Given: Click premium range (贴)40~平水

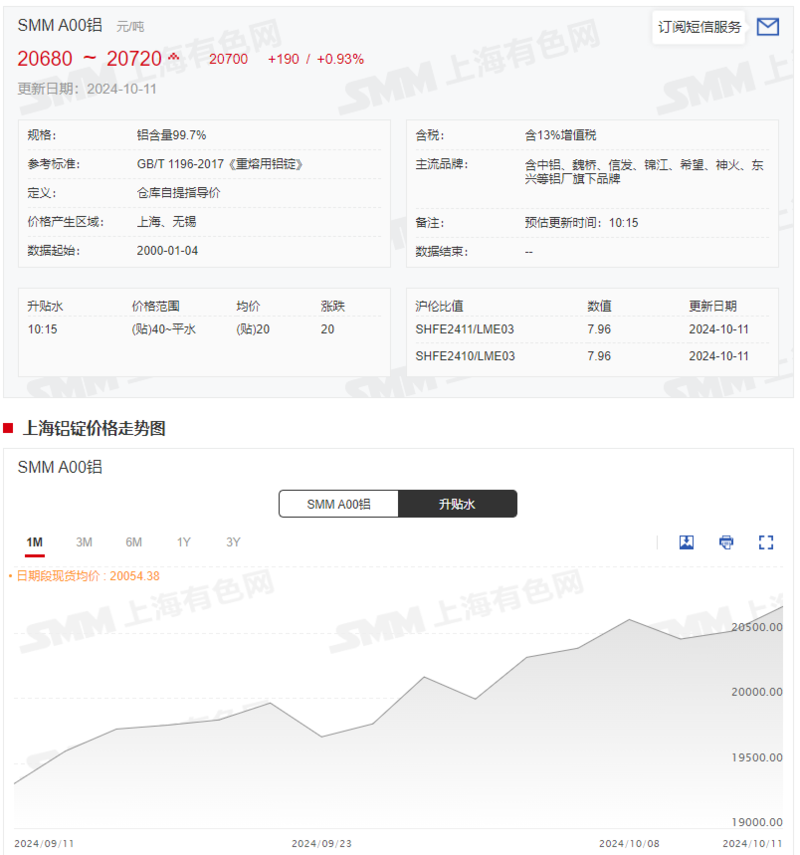Looking at the screenshot, I should coord(164,329).
